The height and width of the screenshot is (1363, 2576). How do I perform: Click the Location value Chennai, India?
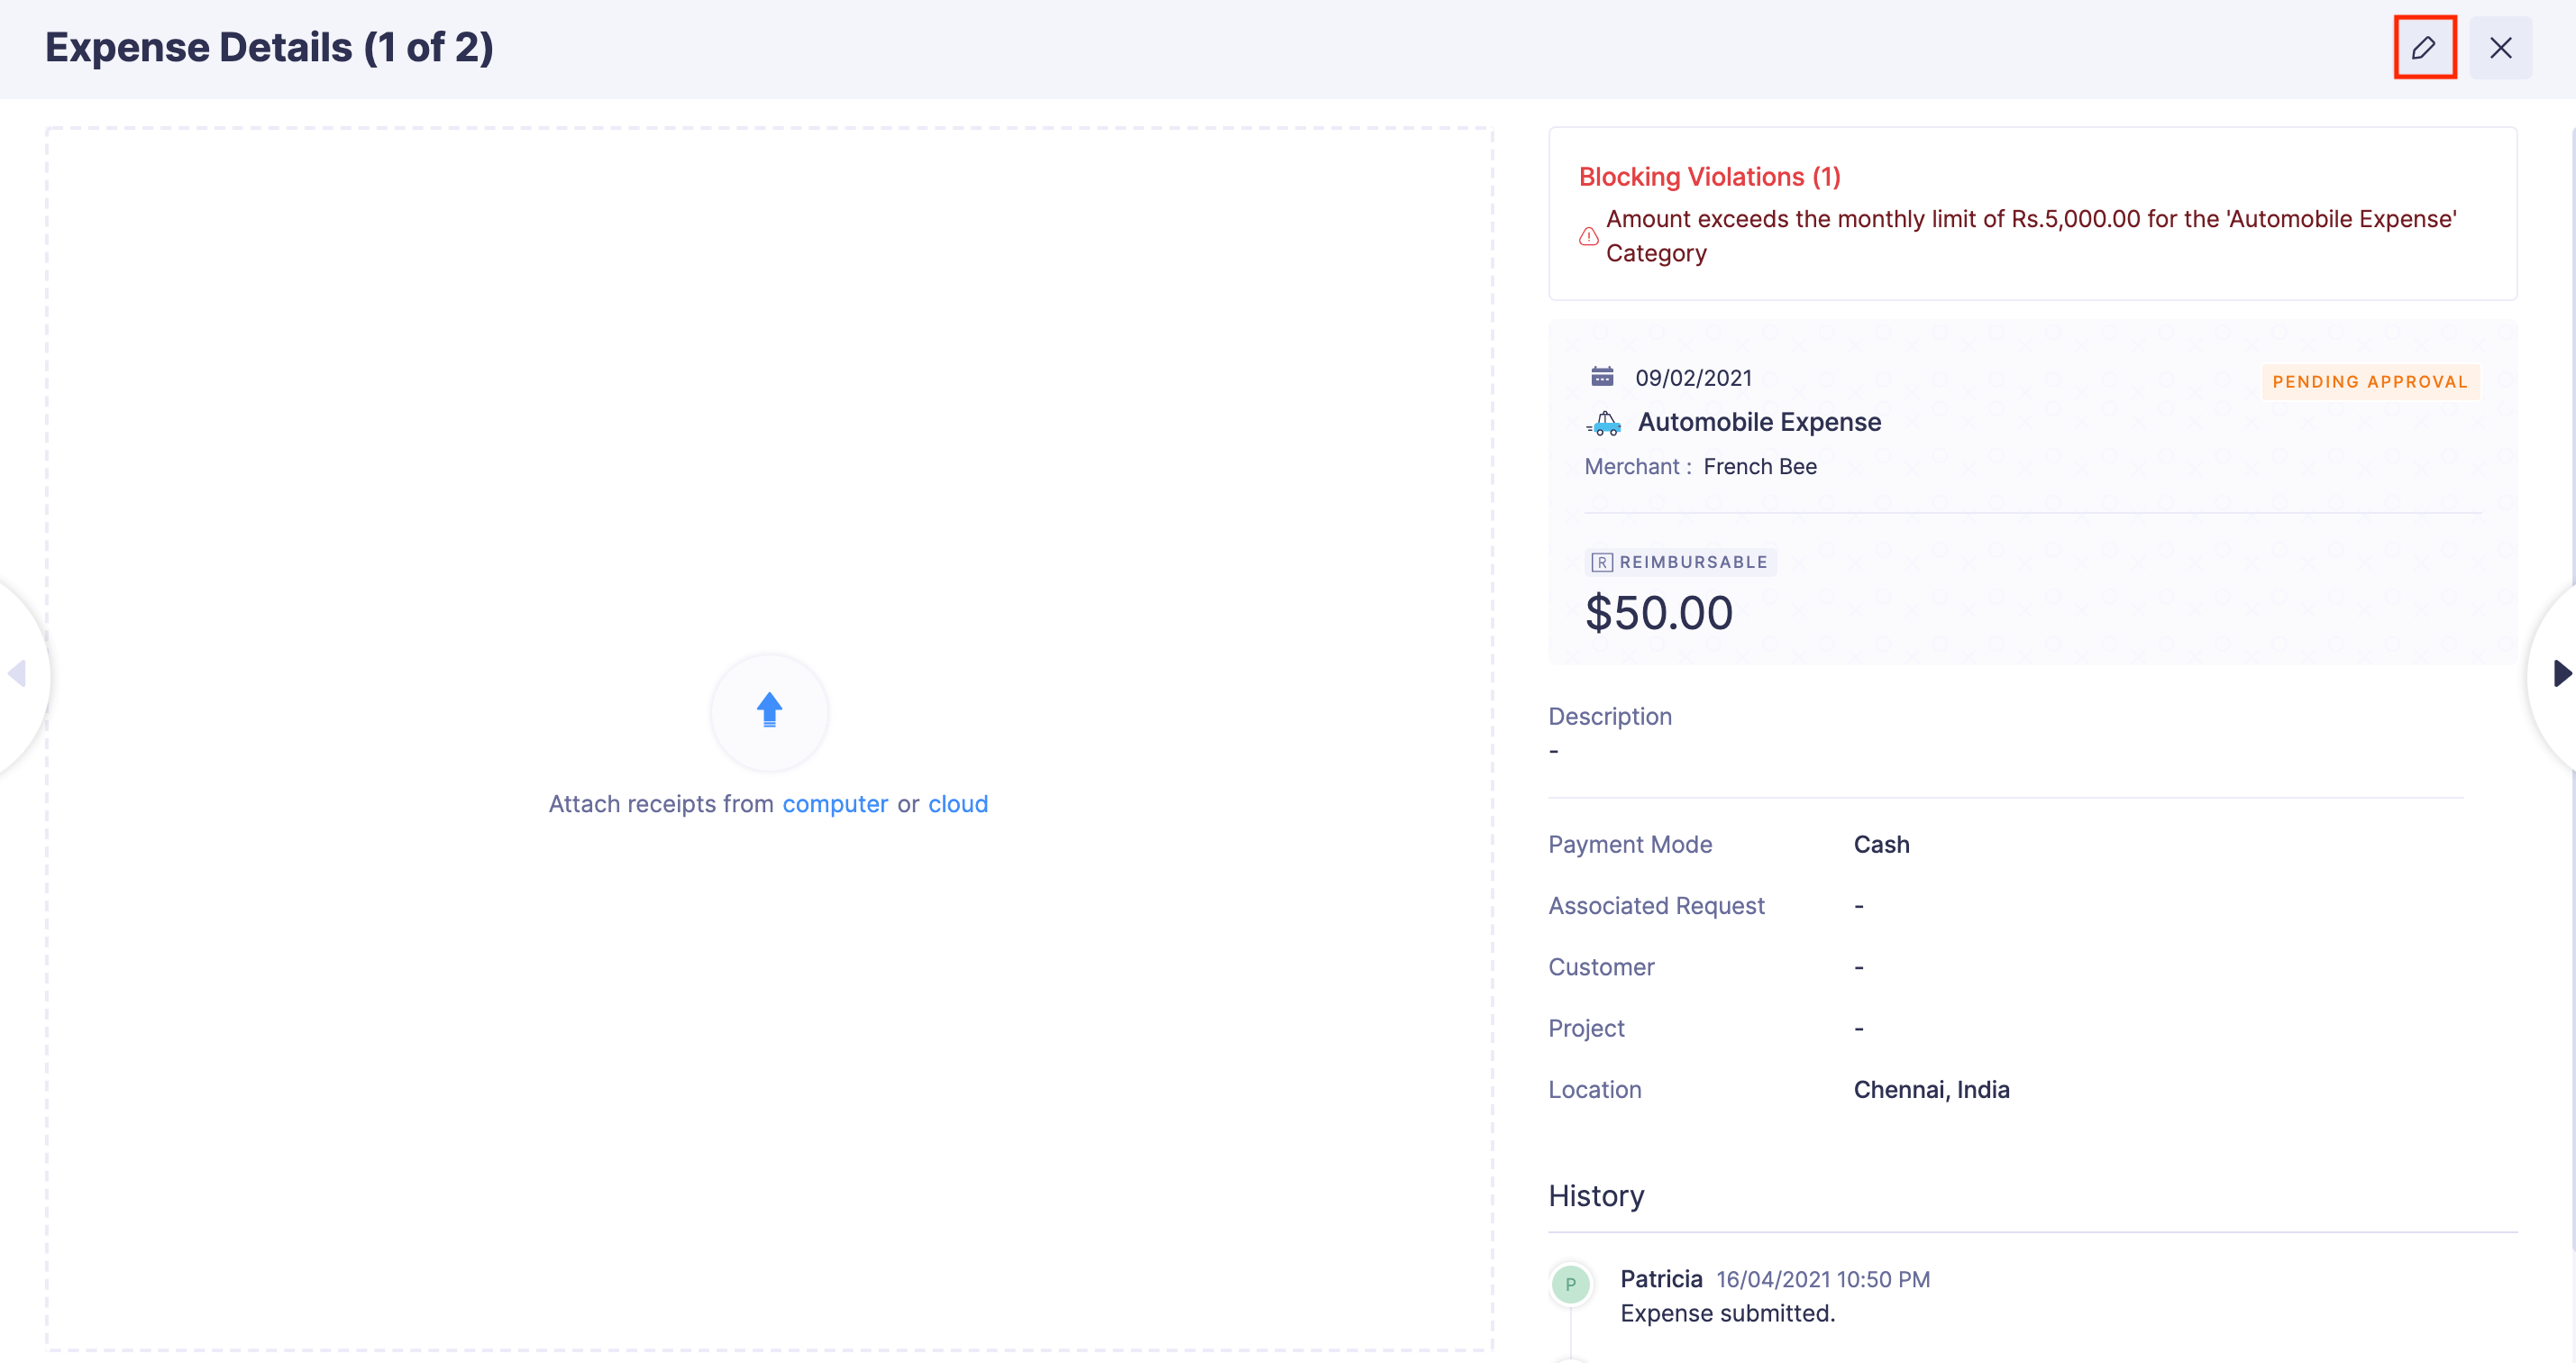[1931, 1089]
